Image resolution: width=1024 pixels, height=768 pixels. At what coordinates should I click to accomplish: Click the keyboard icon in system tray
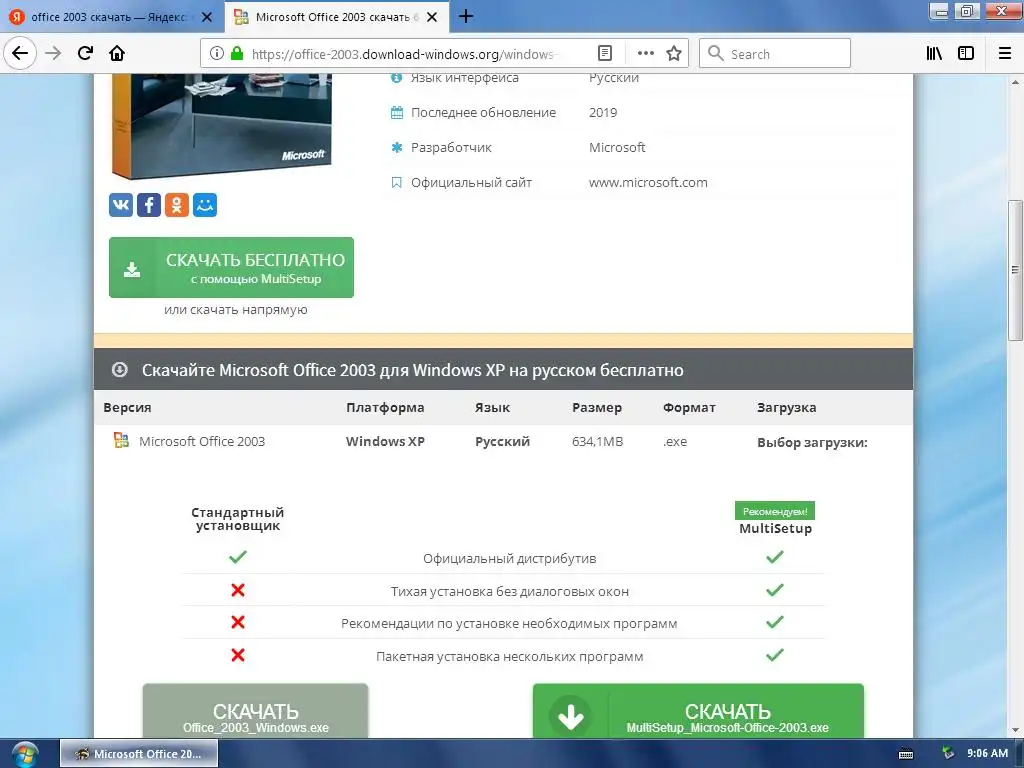pos(906,754)
